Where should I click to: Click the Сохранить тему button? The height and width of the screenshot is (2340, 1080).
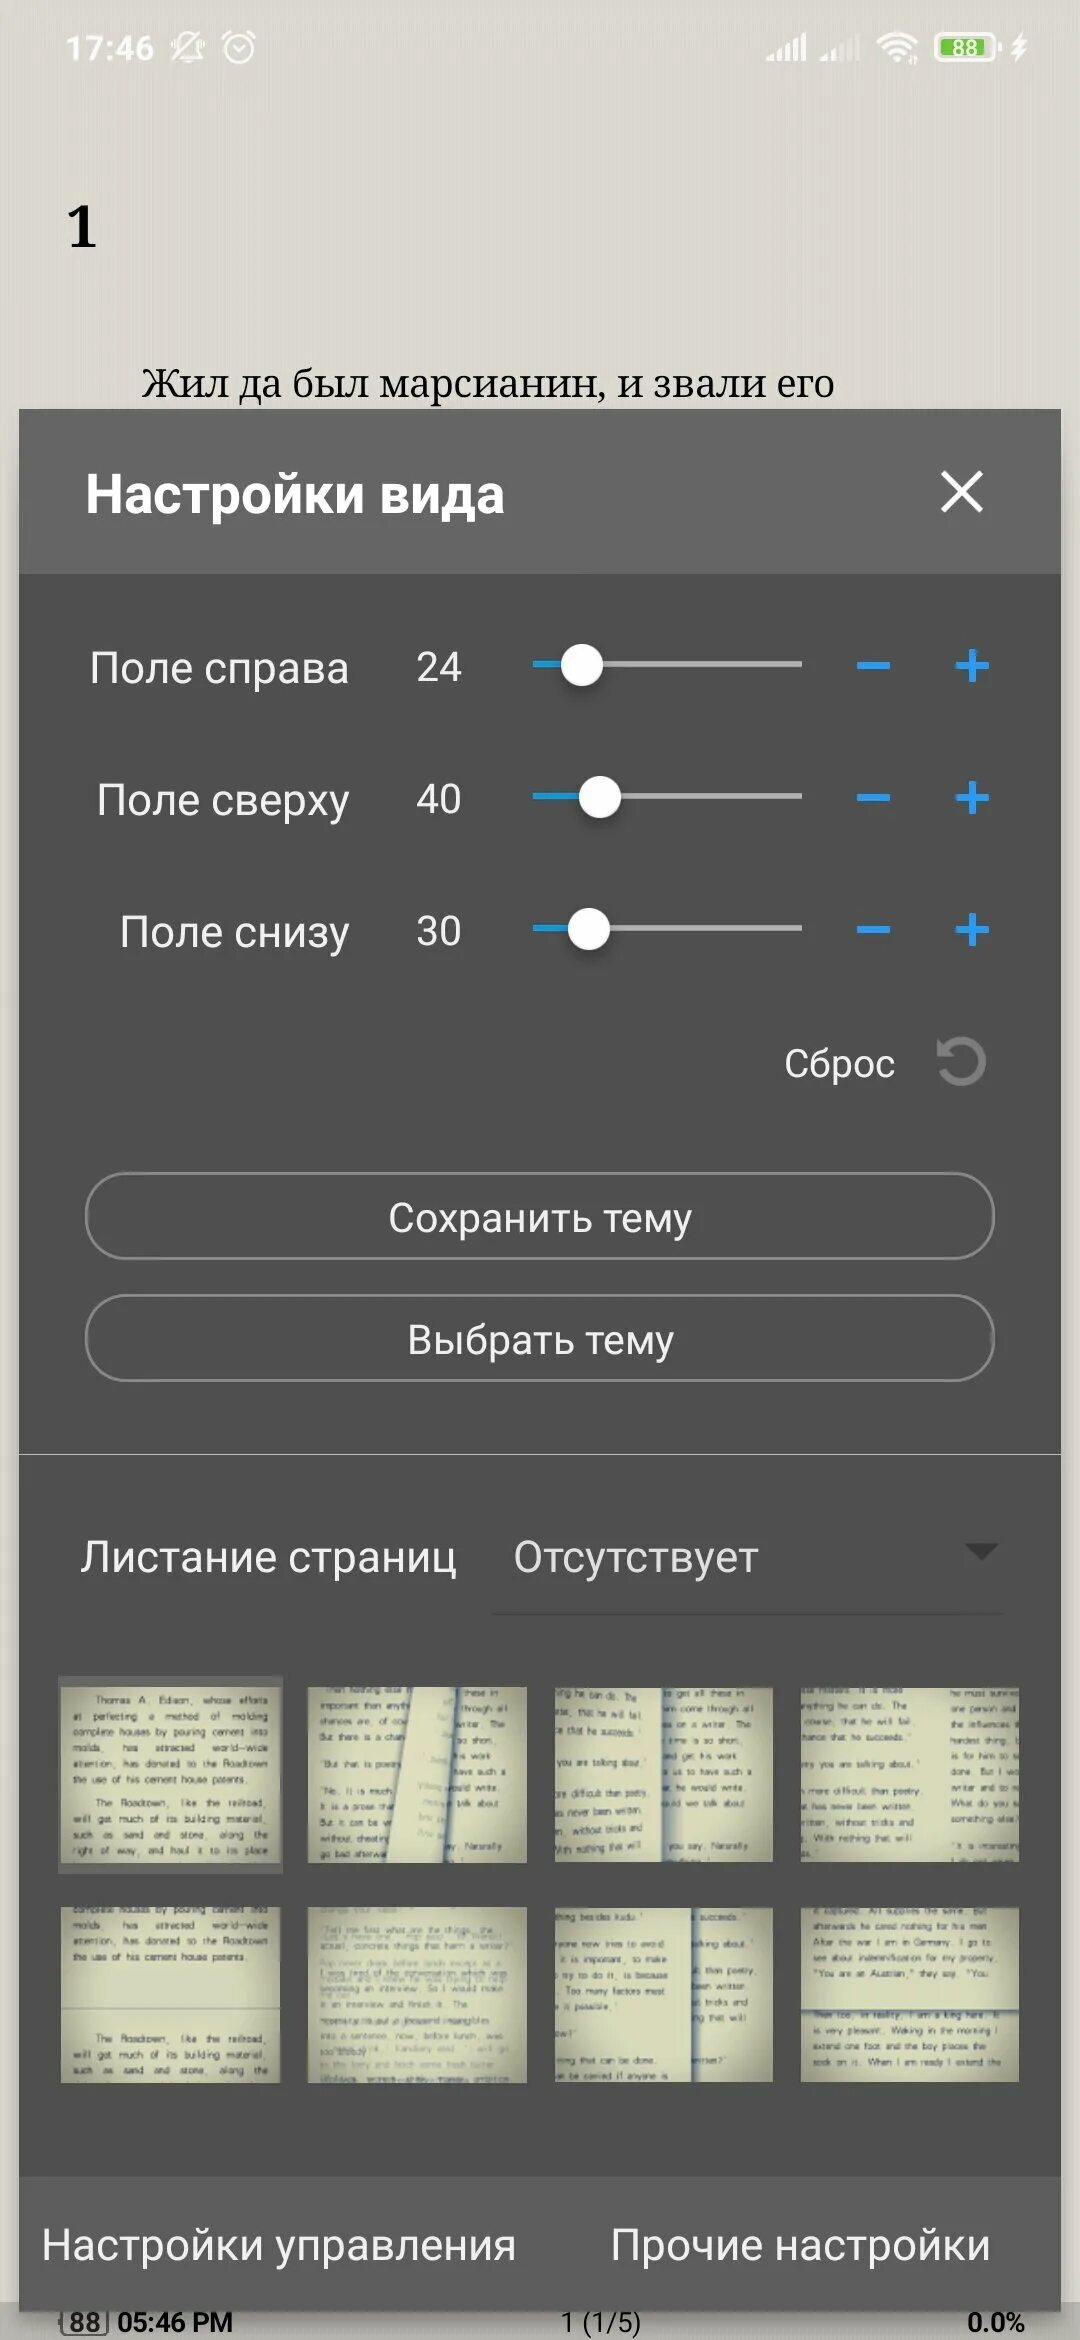tap(540, 1216)
